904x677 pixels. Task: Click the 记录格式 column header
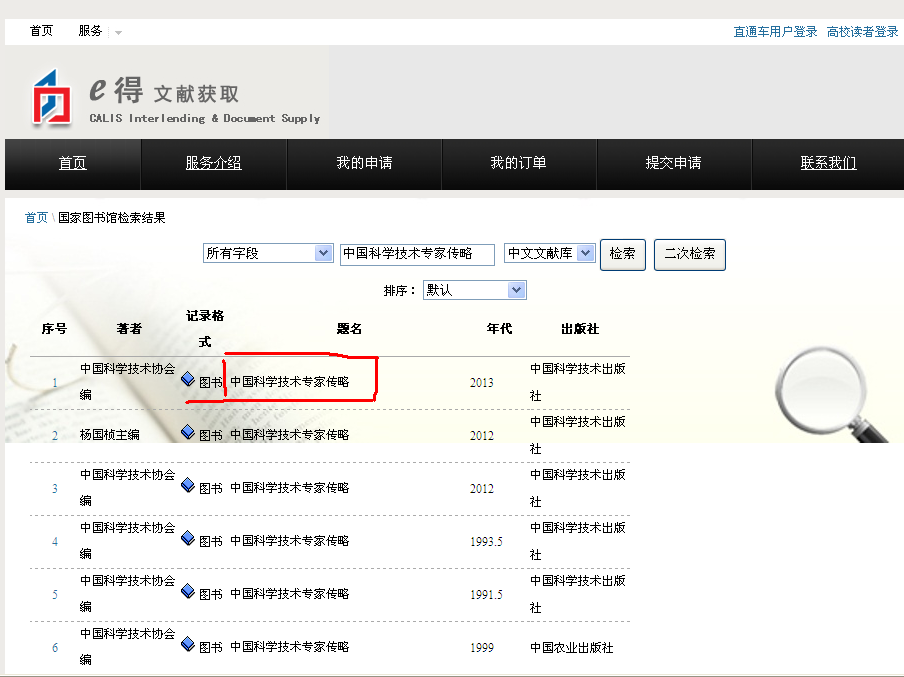coord(205,329)
